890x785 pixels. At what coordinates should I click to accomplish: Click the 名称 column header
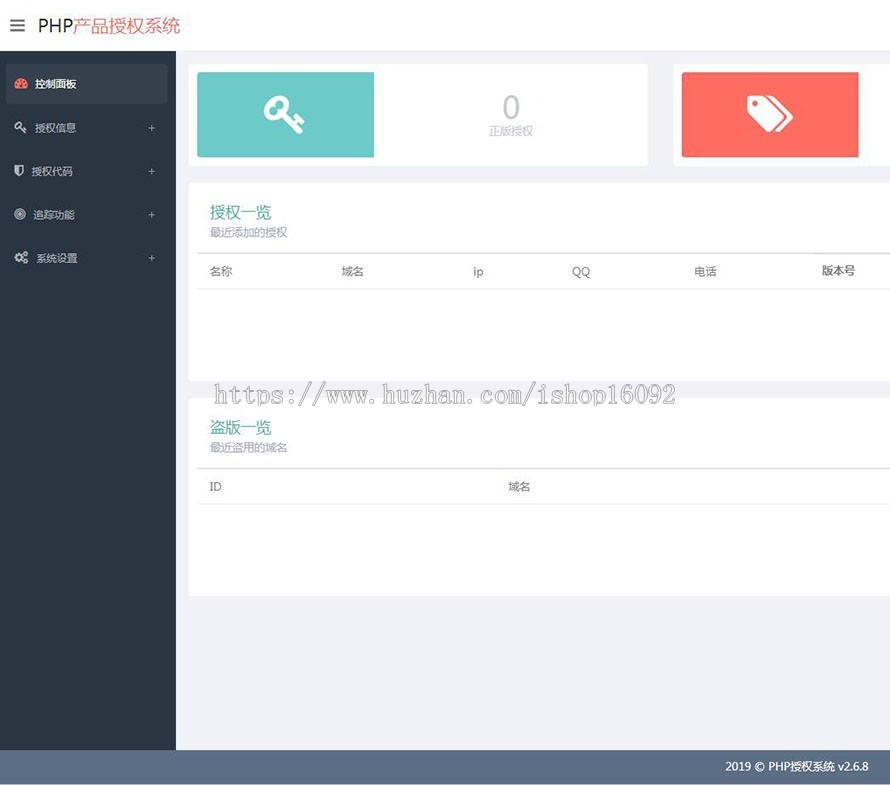tap(221, 271)
